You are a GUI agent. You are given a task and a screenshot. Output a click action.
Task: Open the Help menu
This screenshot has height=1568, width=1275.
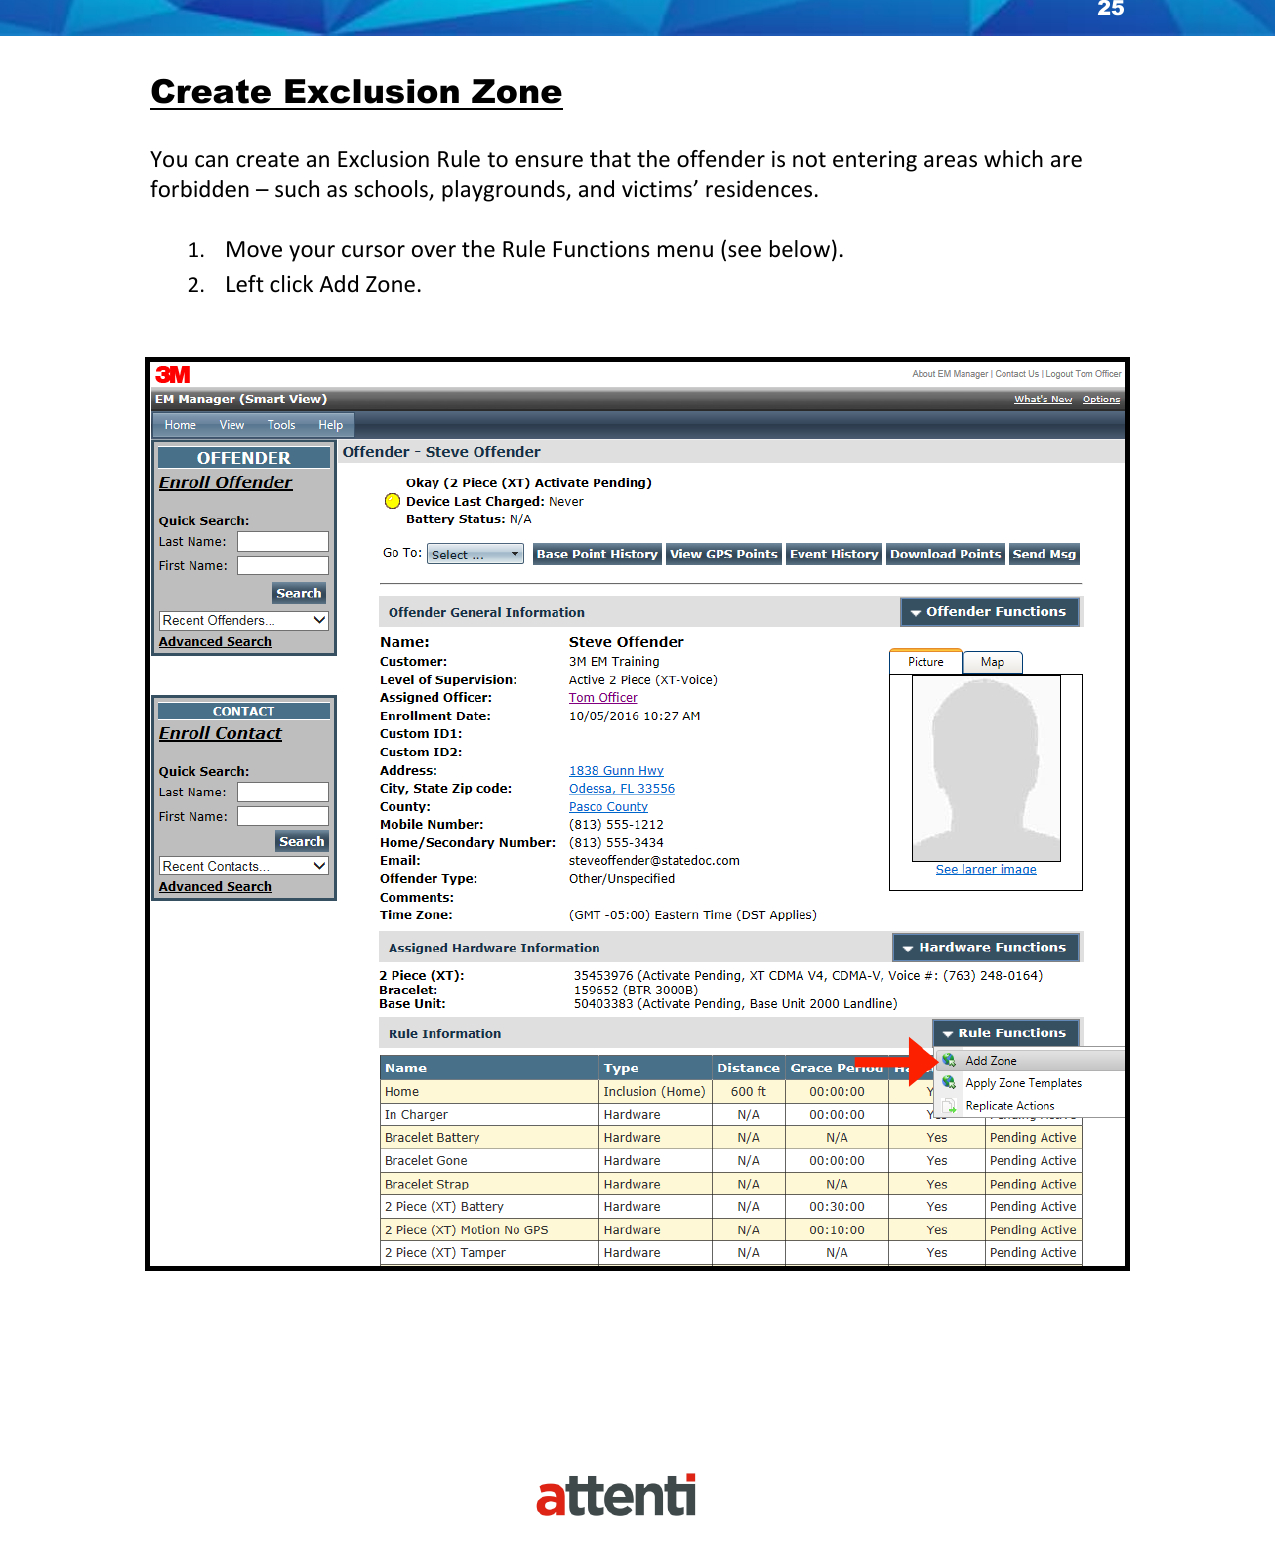331,425
